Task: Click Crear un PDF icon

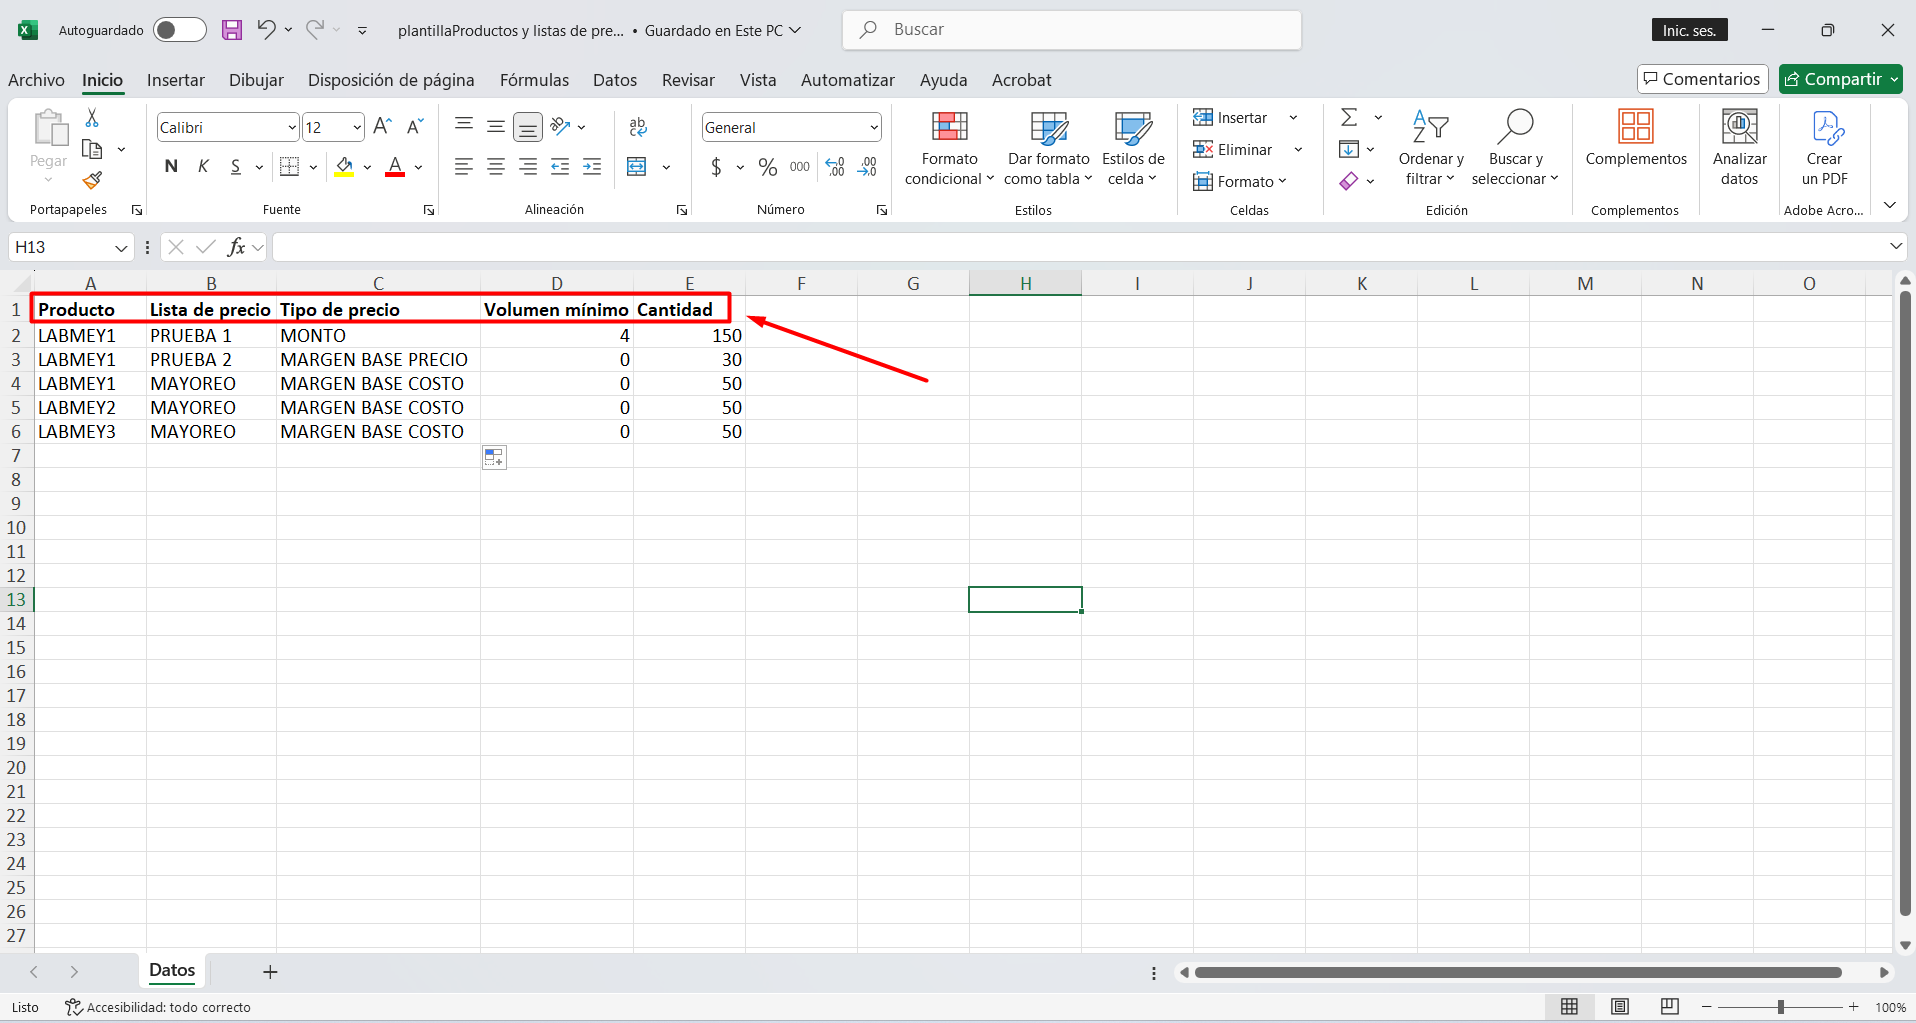Action: click(x=1824, y=148)
